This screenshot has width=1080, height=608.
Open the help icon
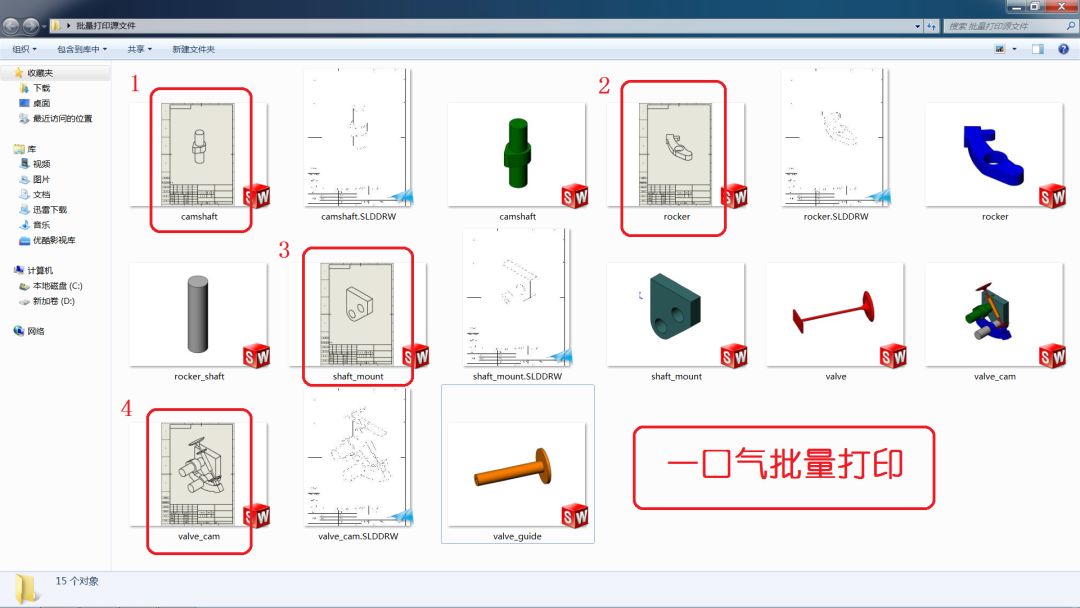(x=1063, y=49)
